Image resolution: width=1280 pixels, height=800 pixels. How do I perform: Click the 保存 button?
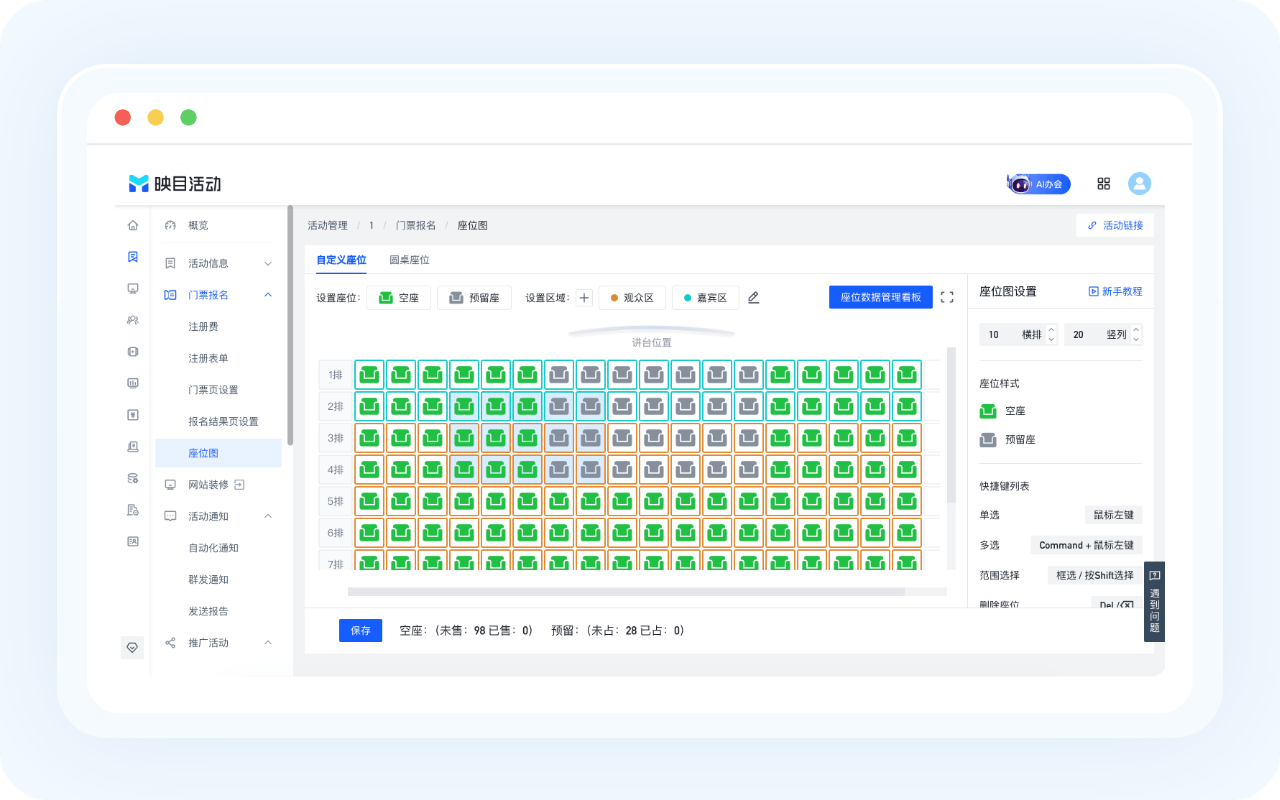pos(360,631)
